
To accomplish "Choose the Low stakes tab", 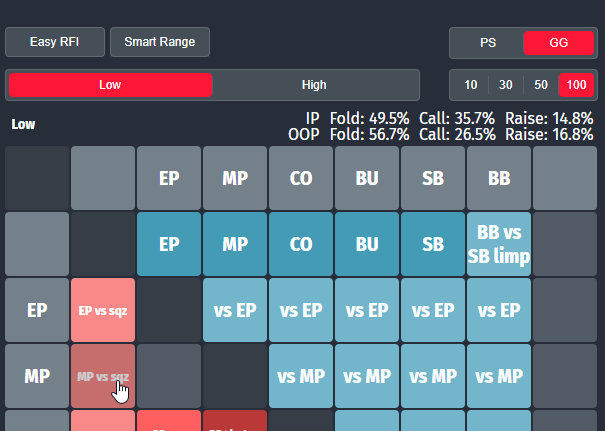I will (x=110, y=85).
